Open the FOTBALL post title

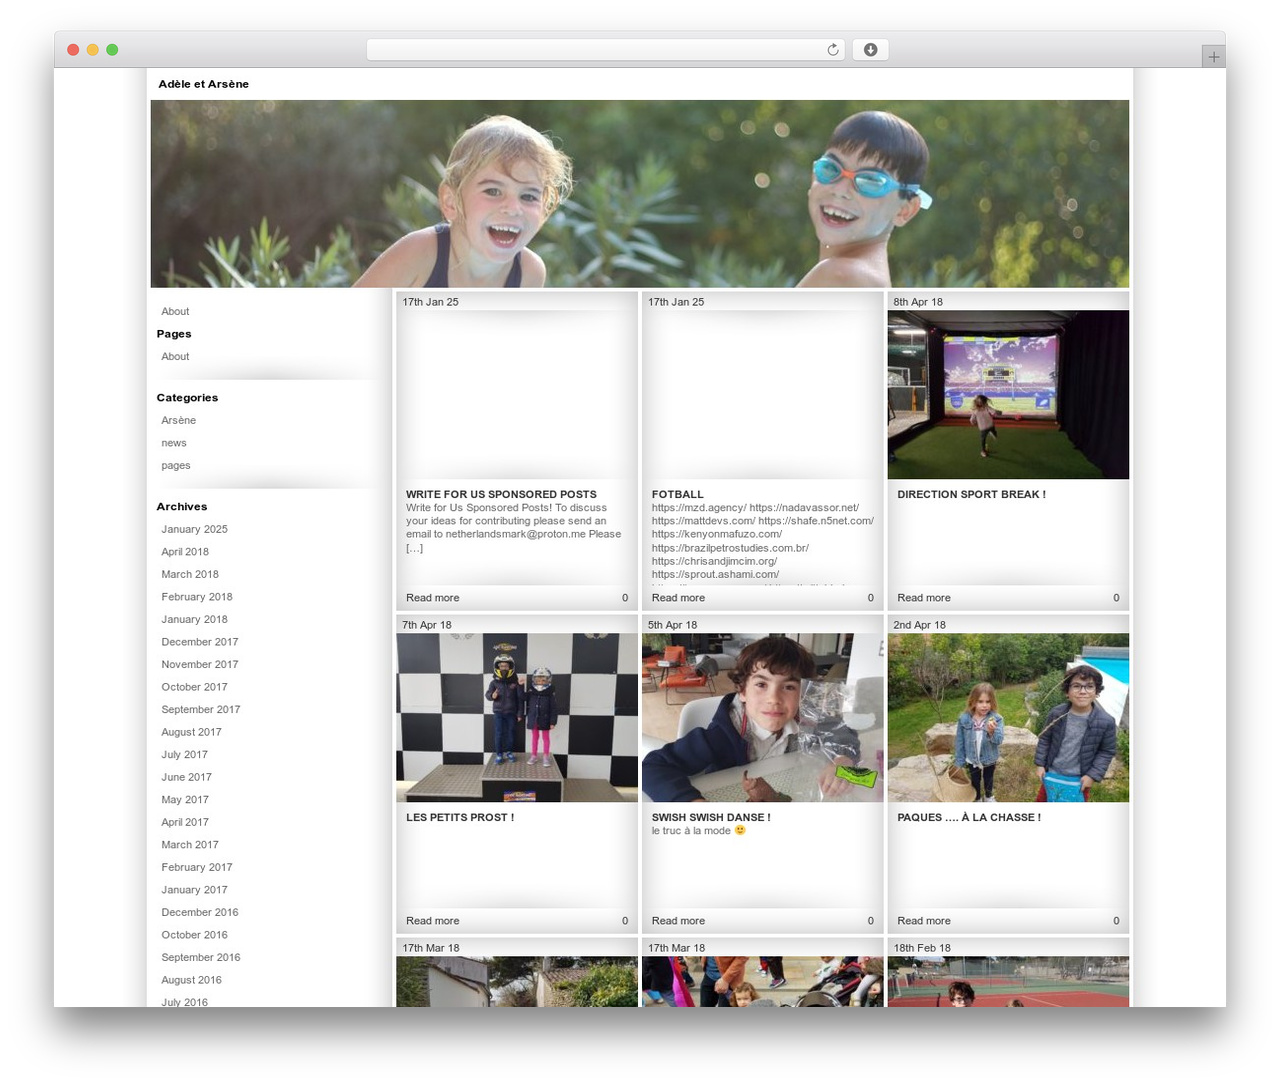(x=678, y=494)
